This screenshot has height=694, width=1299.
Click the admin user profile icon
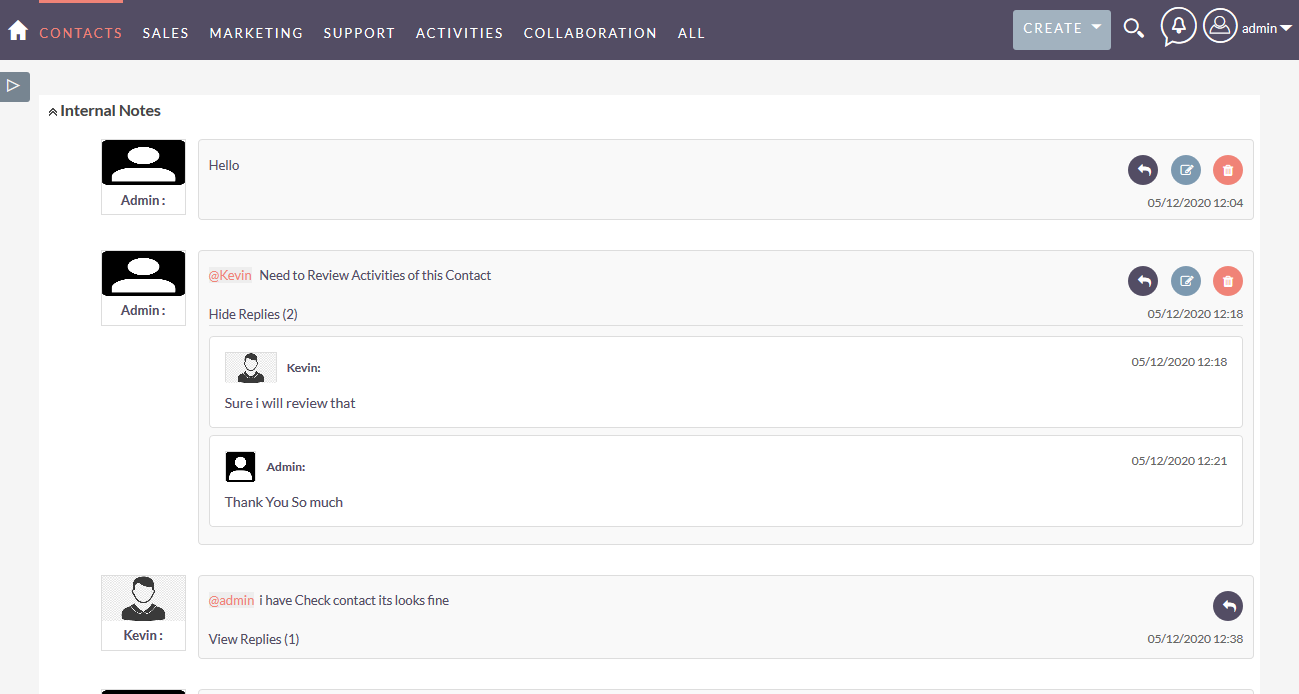(x=1220, y=26)
